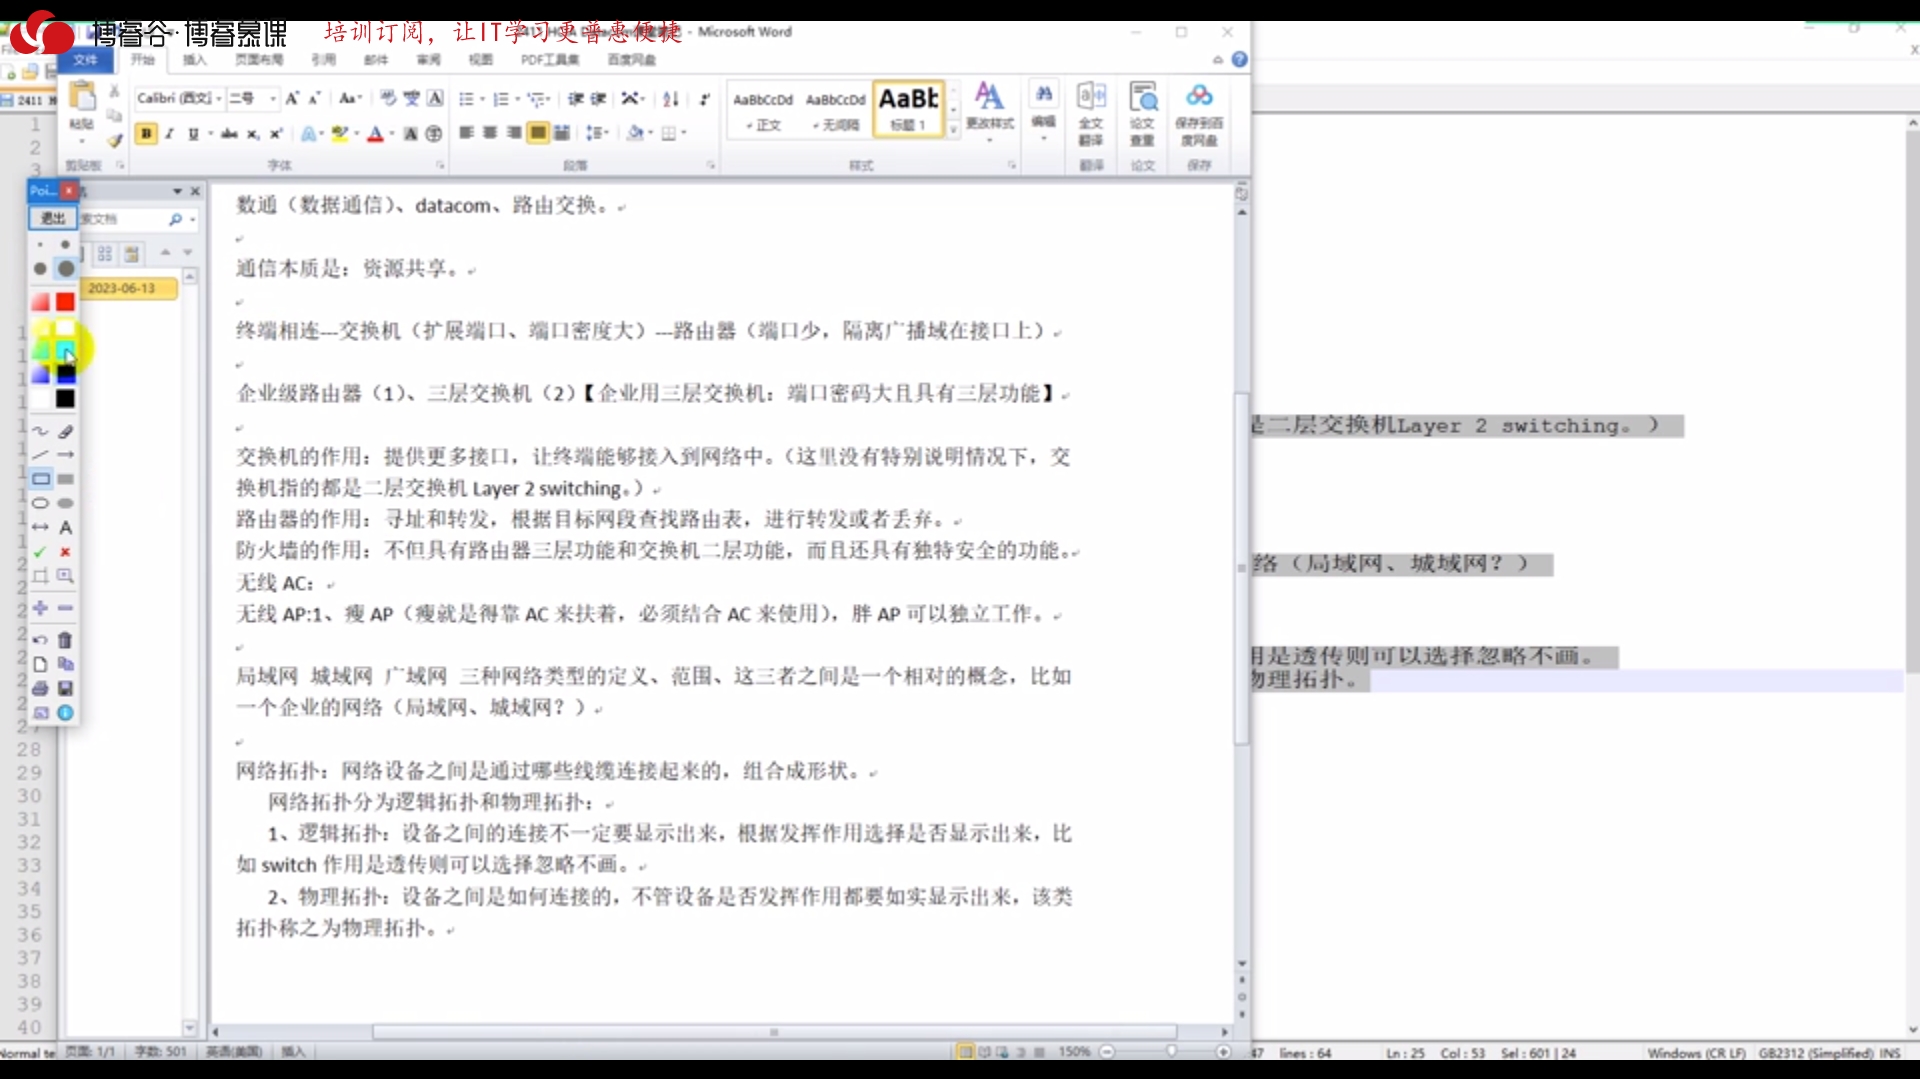1920x1079 pixels.
Task: Expand the highlight color dropdown arrow
Action: 356,133
